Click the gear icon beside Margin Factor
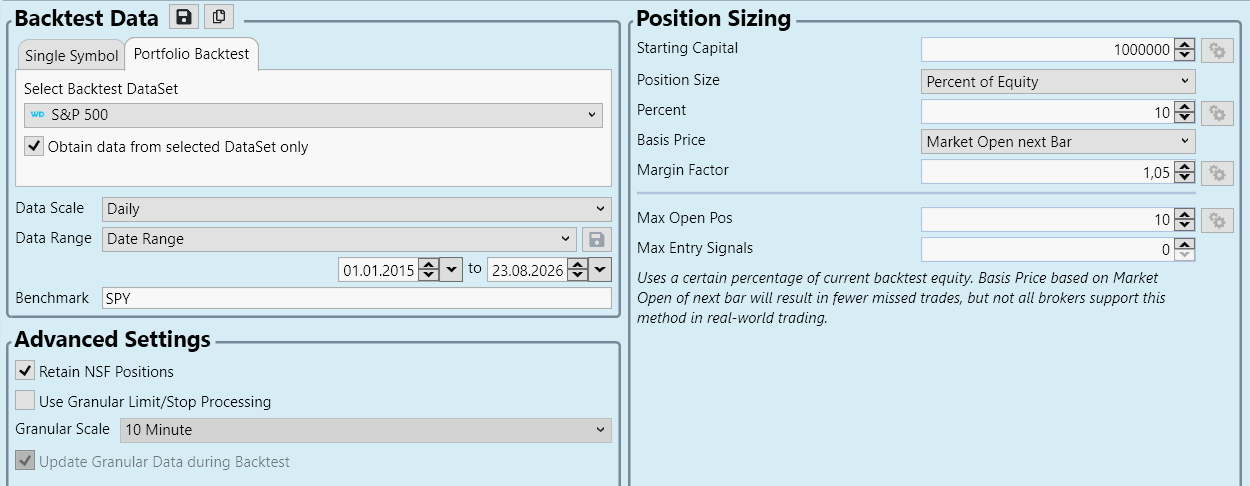Image resolution: width=1250 pixels, height=486 pixels. pyautogui.click(x=1217, y=173)
